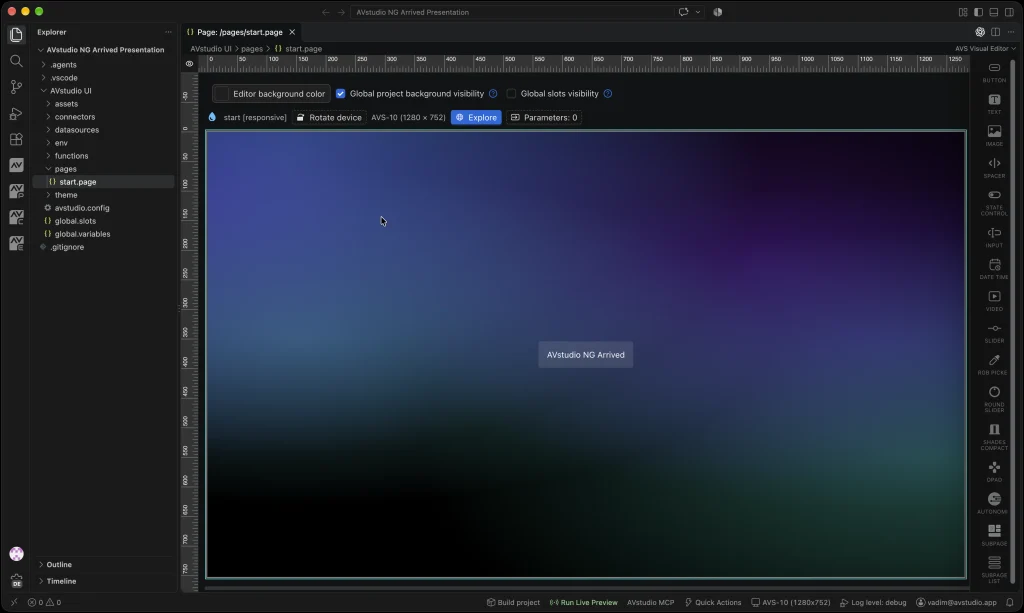Toggle the primary side bar layout button
1024x613 pixels.
click(x=978, y=12)
